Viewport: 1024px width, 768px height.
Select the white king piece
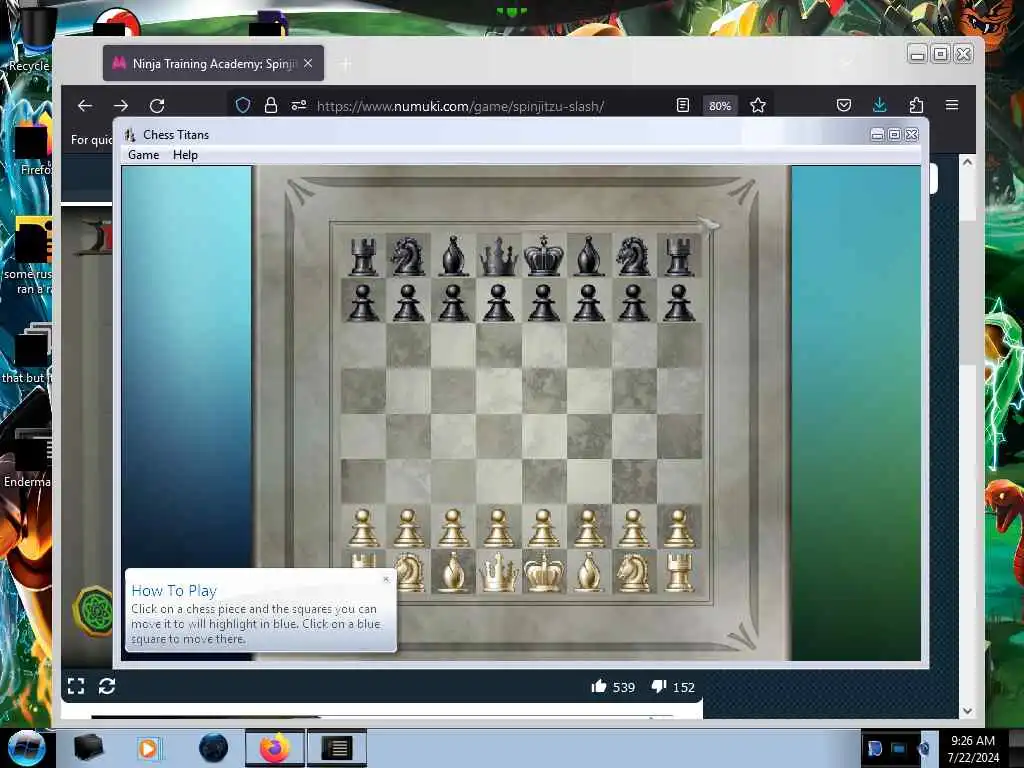pos(543,573)
